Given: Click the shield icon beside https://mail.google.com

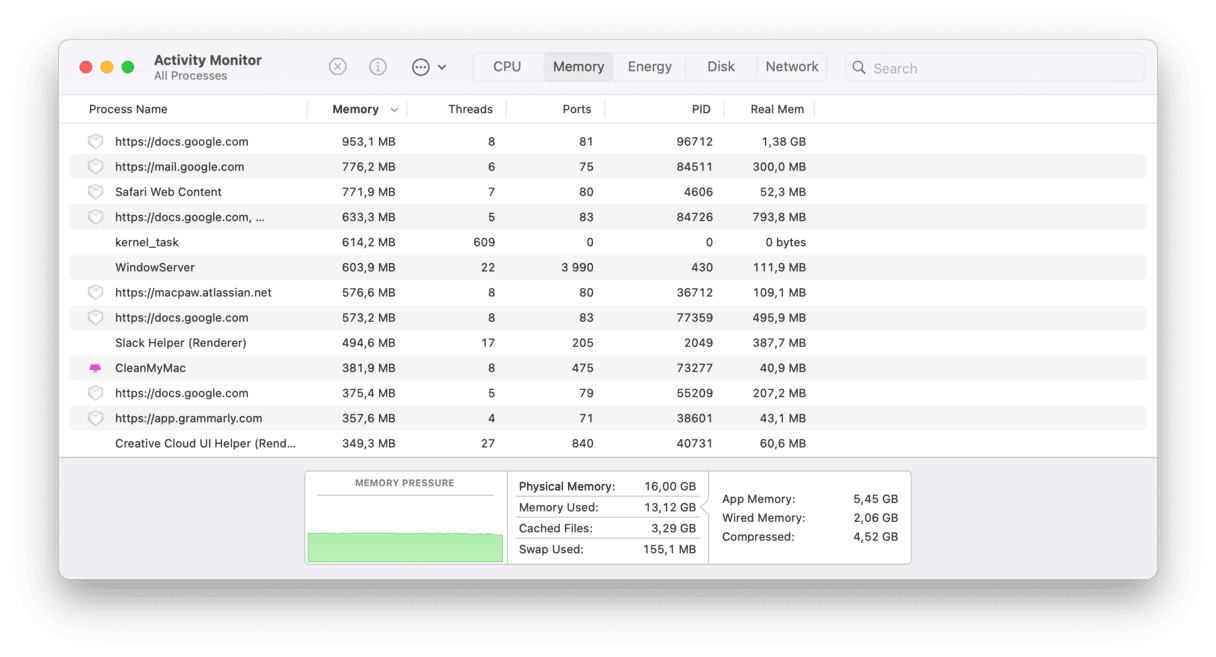Looking at the screenshot, I should (x=96, y=167).
